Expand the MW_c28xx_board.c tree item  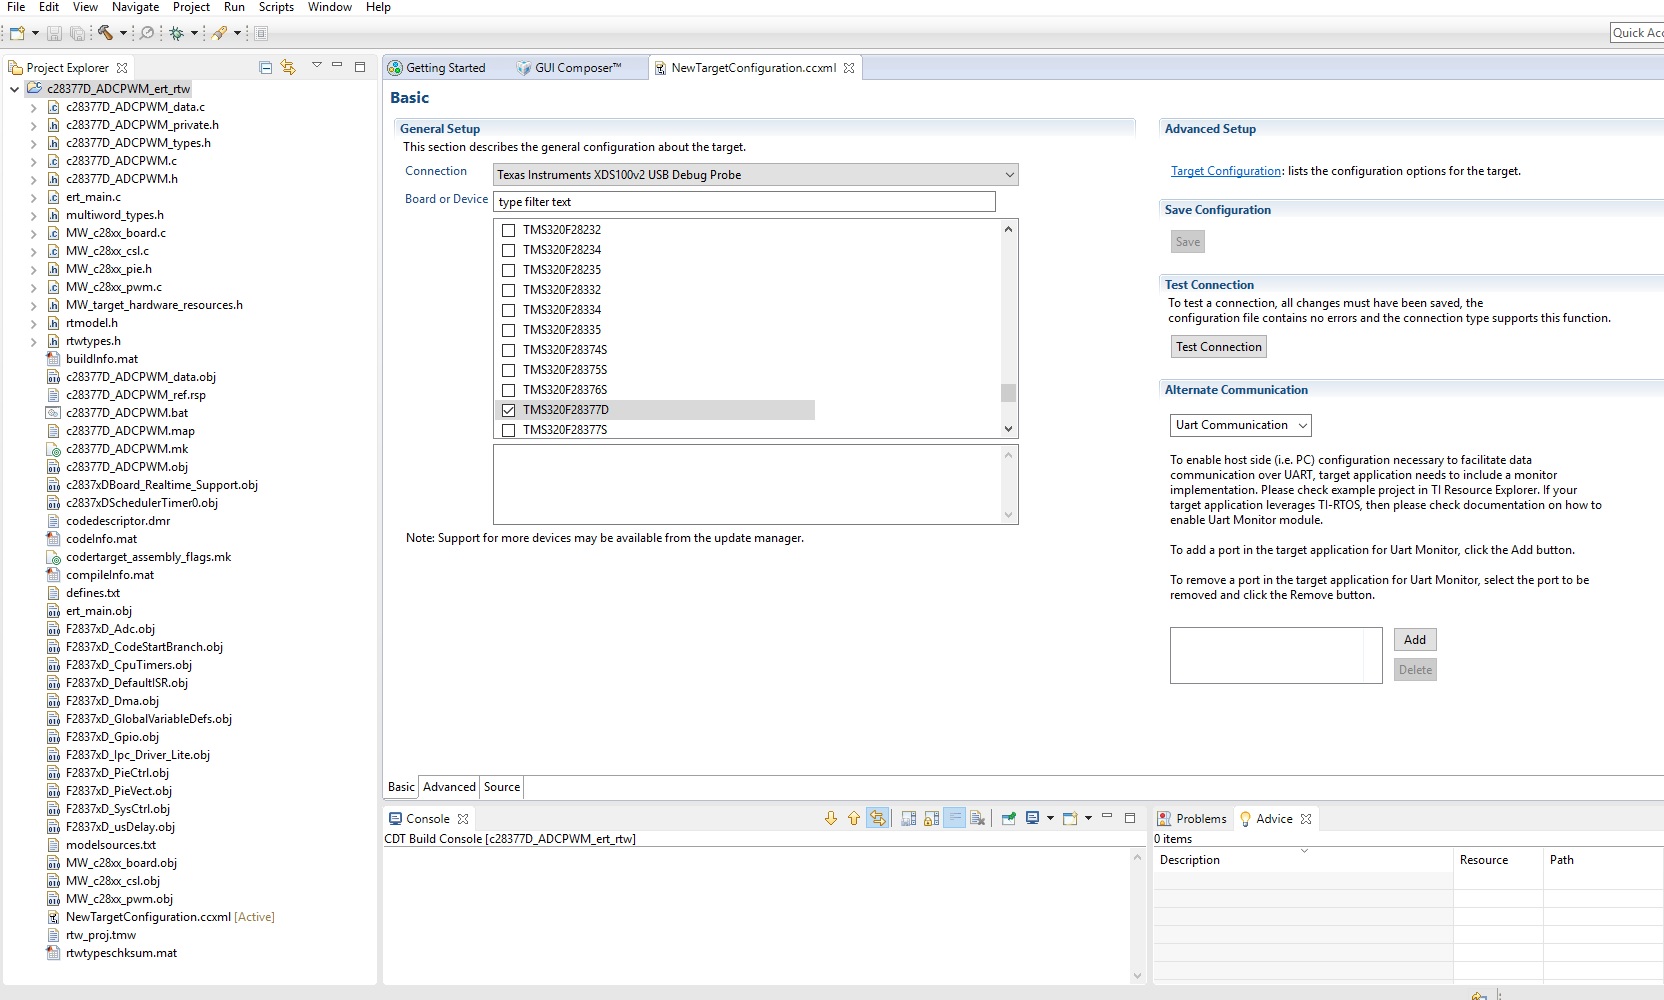[33, 233]
